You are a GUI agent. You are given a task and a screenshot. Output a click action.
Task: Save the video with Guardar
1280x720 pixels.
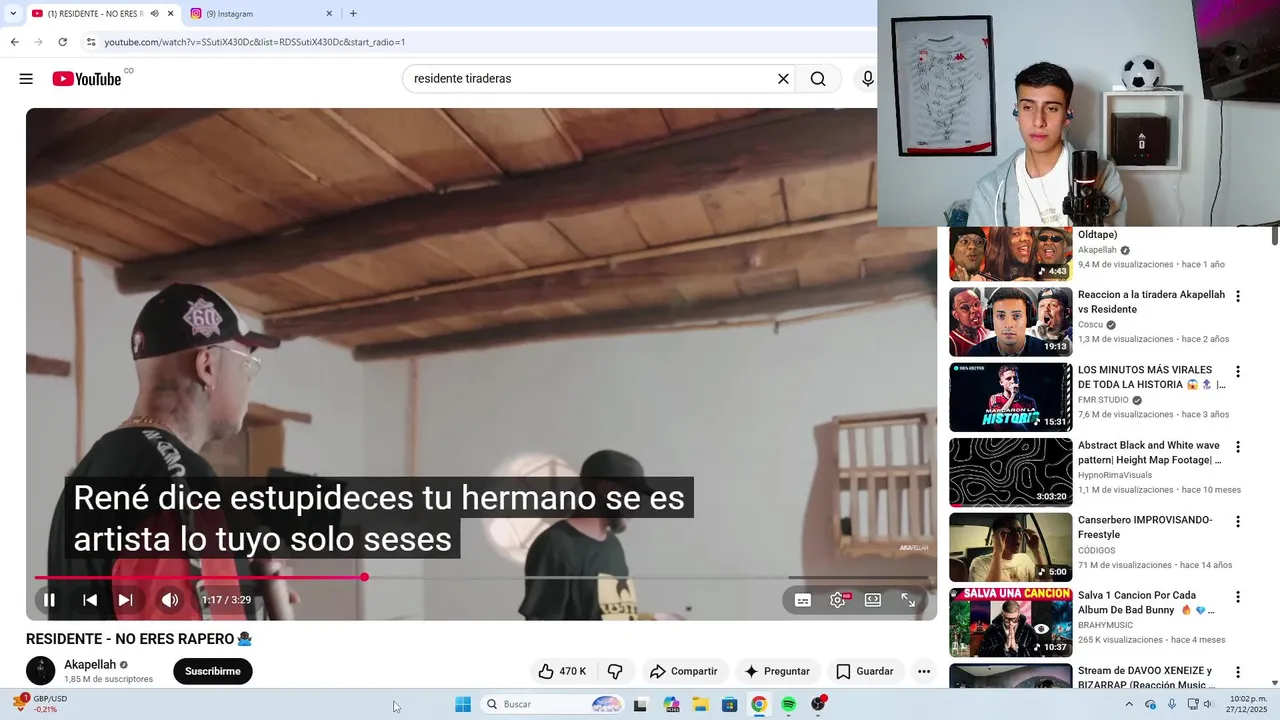pos(865,671)
